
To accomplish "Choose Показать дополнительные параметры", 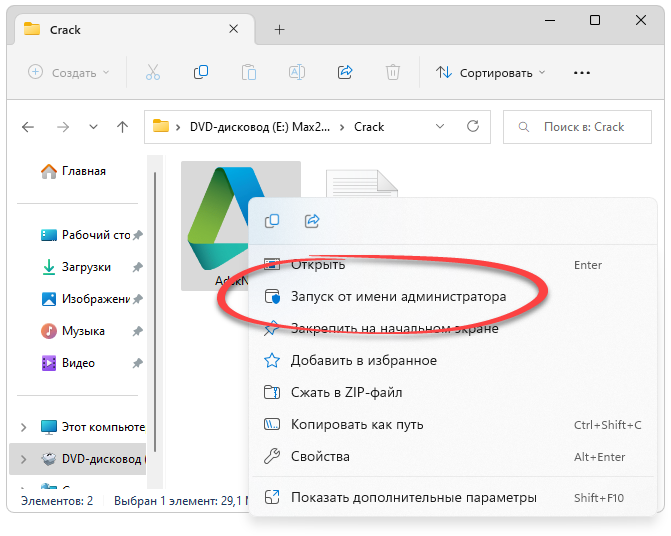I will (x=453, y=498).
